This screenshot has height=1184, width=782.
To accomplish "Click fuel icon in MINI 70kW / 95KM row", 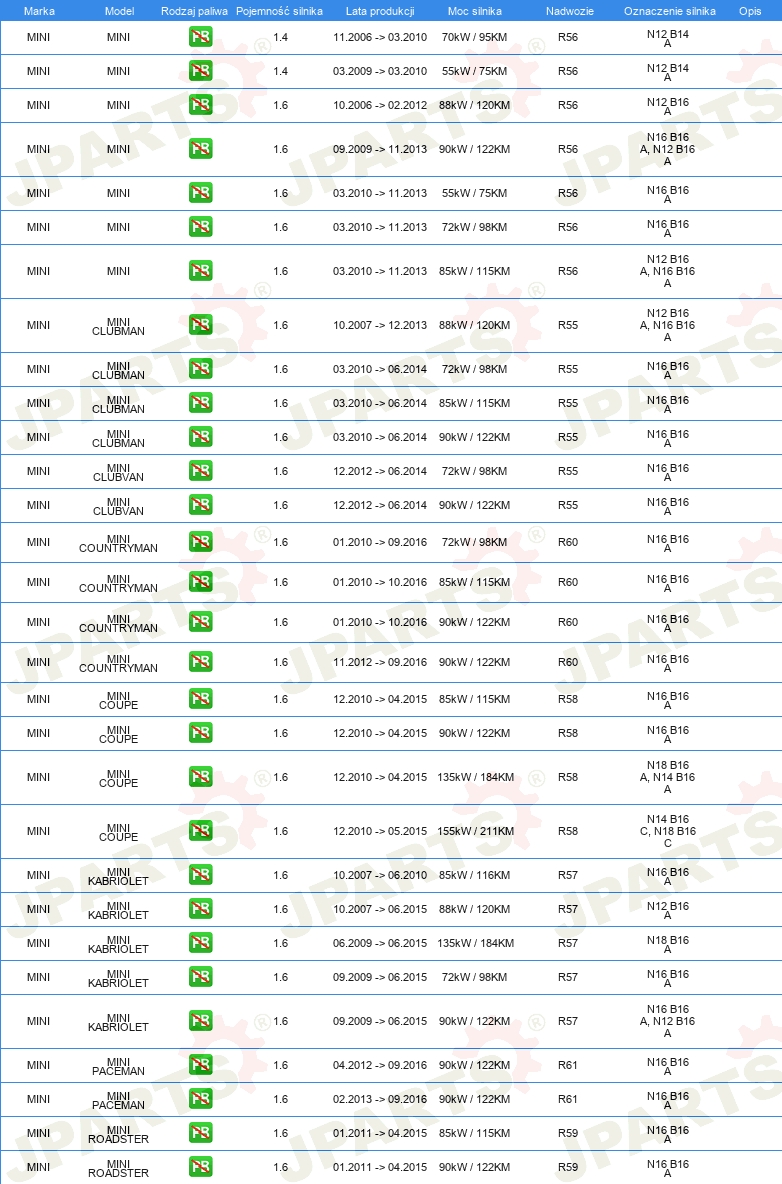I will click(x=200, y=37).
